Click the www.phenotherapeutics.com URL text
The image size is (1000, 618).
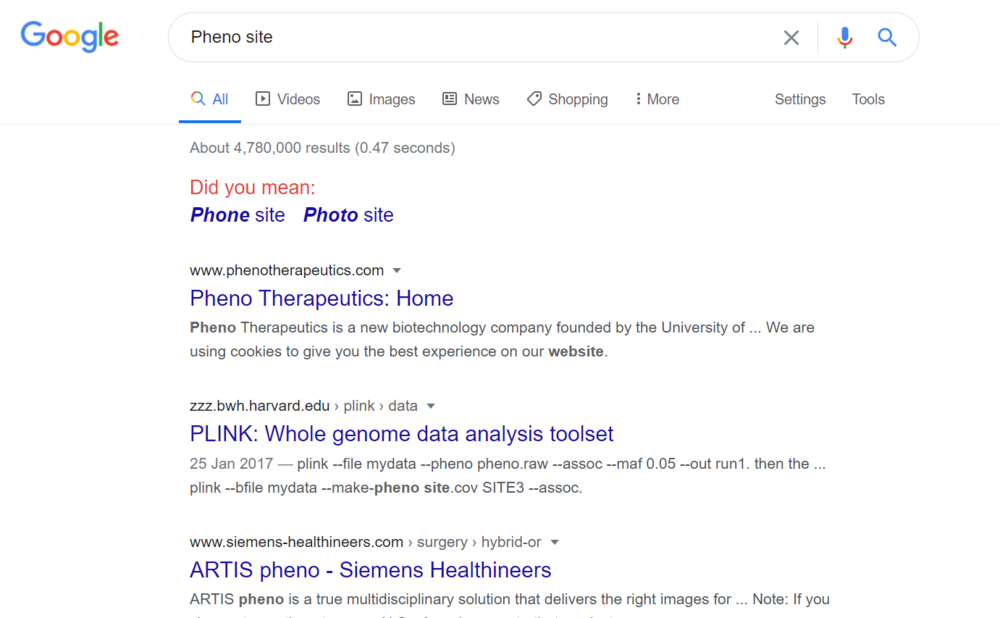click(286, 270)
